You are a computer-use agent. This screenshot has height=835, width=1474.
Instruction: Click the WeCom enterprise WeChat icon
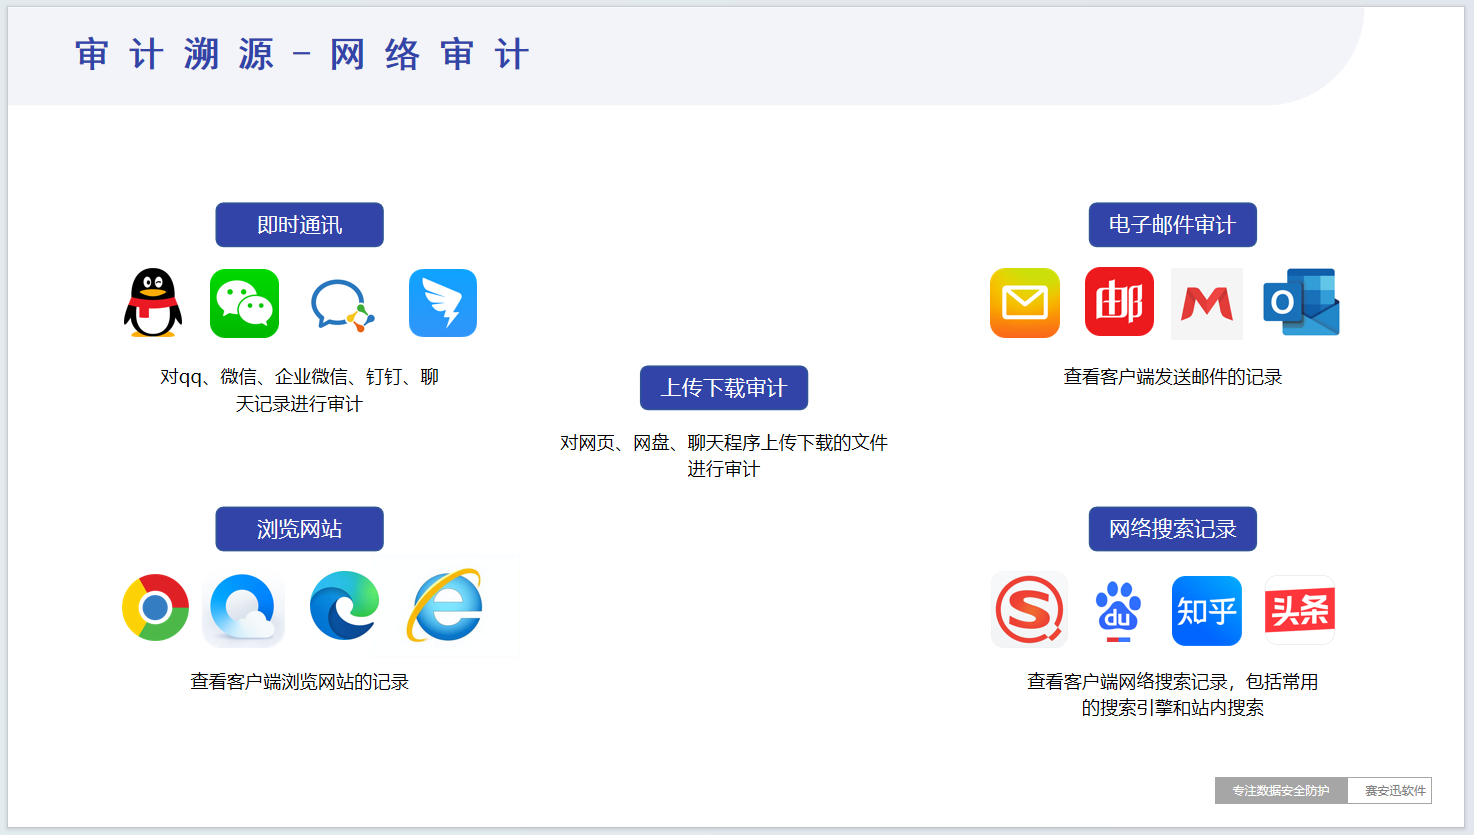pos(342,305)
